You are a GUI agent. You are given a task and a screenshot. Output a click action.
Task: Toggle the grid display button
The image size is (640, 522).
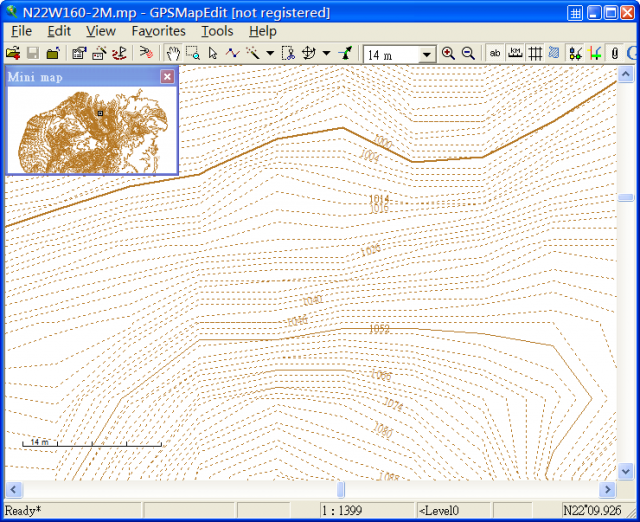tap(535, 53)
